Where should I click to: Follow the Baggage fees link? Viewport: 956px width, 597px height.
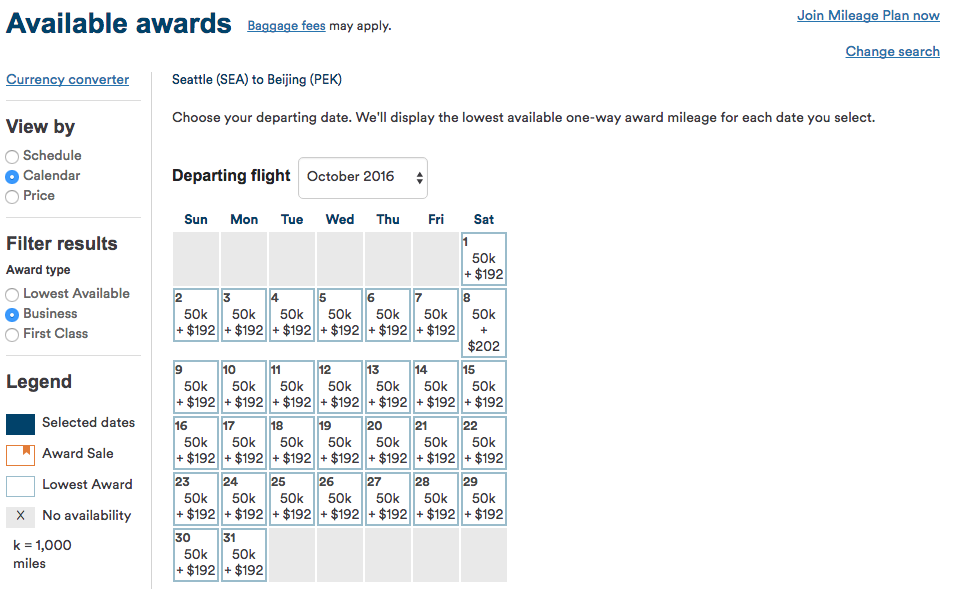pos(286,26)
